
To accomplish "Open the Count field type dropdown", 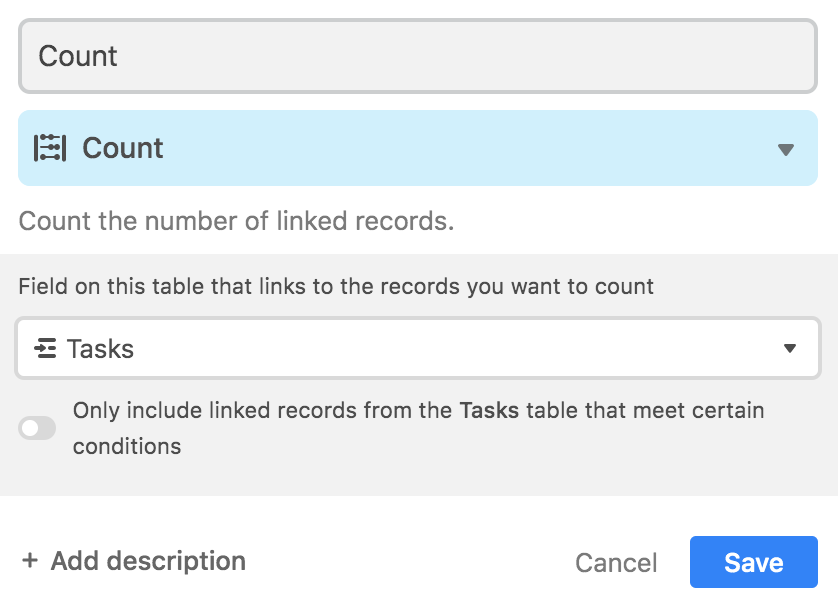I will (418, 148).
